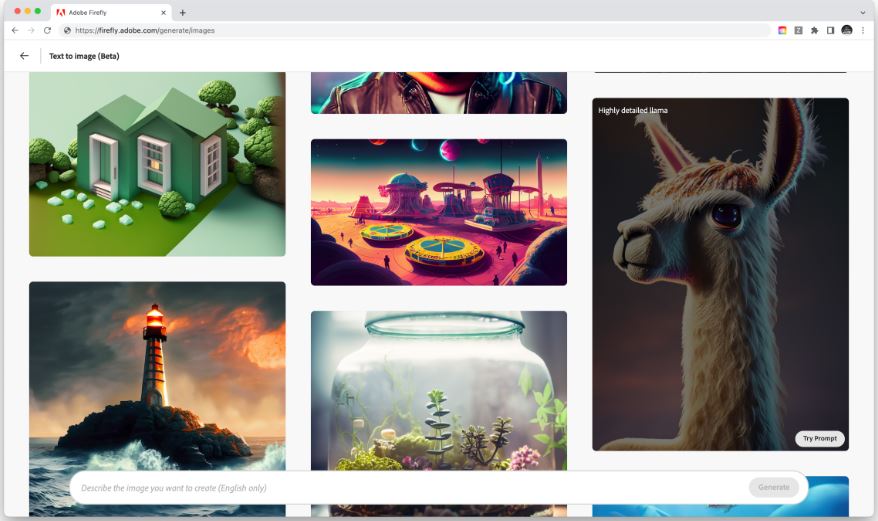Open the blue image at bottom right
Screen dimensions: 878x521
[x=829, y=496]
